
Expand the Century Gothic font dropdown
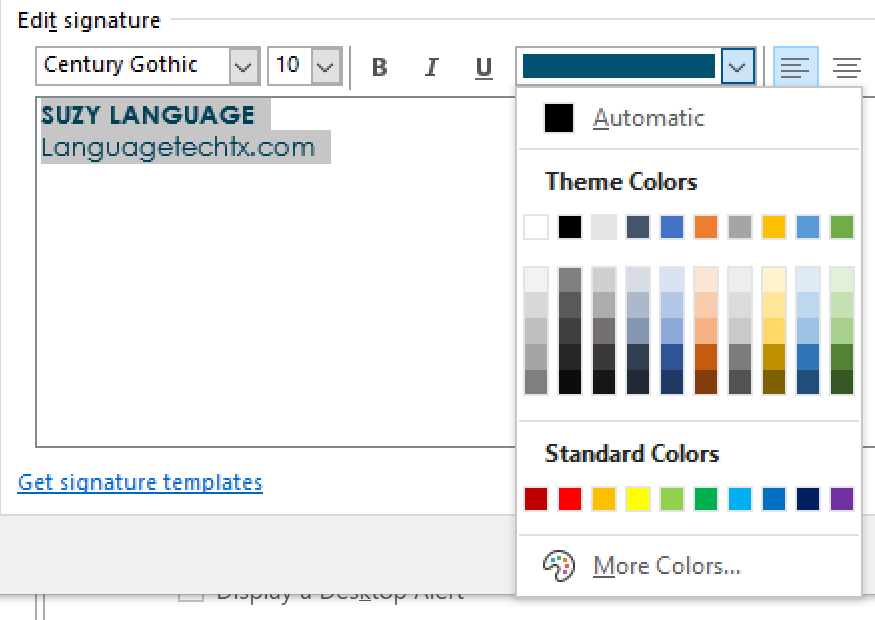point(243,67)
